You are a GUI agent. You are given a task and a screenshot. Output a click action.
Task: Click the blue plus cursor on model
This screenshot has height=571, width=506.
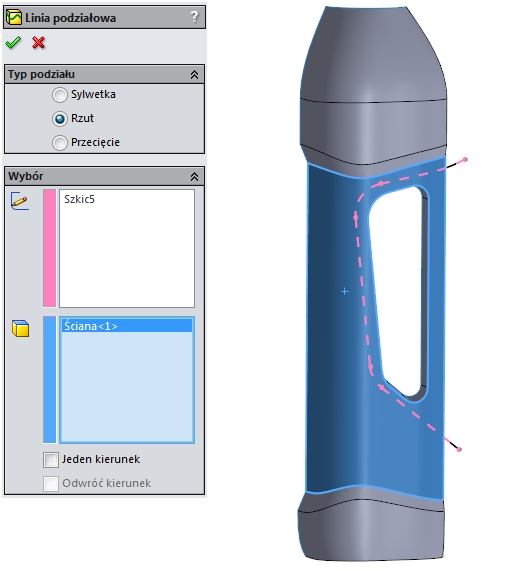point(345,291)
